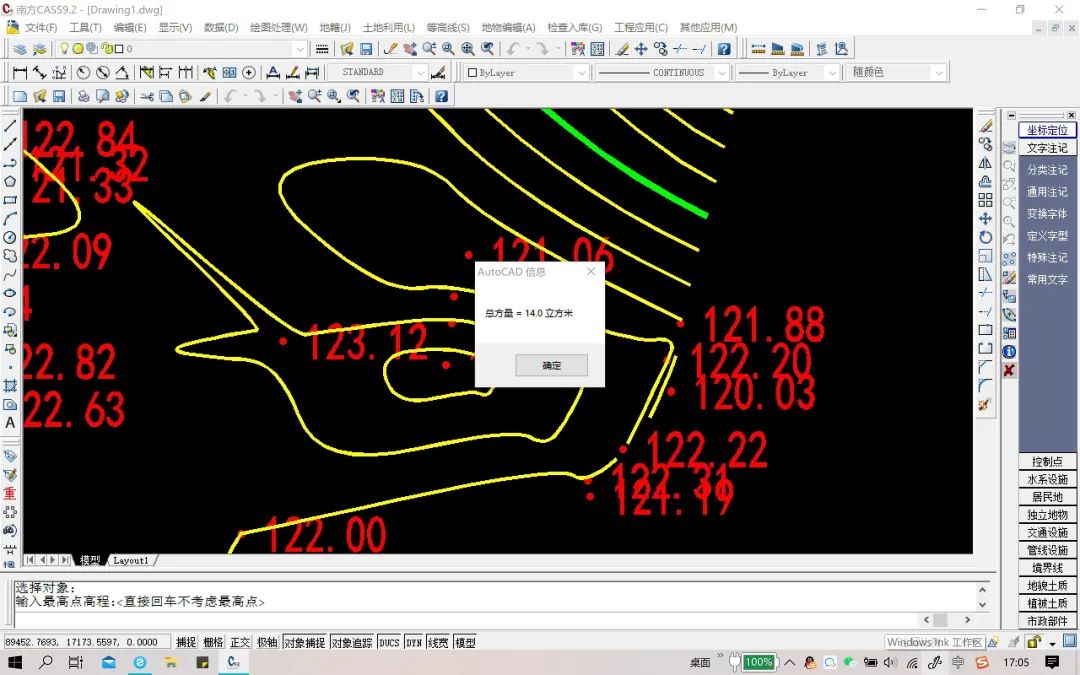Image resolution: width=1080 pixels, height=675 pixels.
Task: Open the 等高线(S) menu
Action: click(448, 28)
